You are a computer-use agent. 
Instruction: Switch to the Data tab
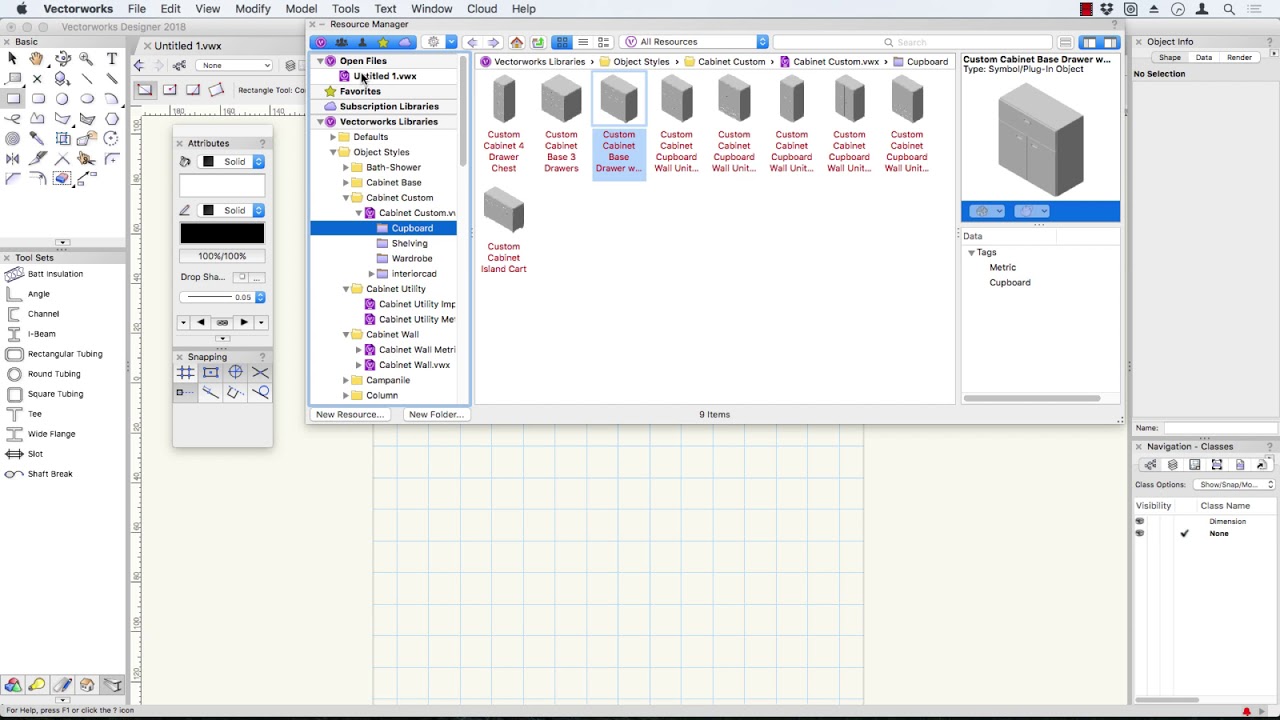point(1204,58)
